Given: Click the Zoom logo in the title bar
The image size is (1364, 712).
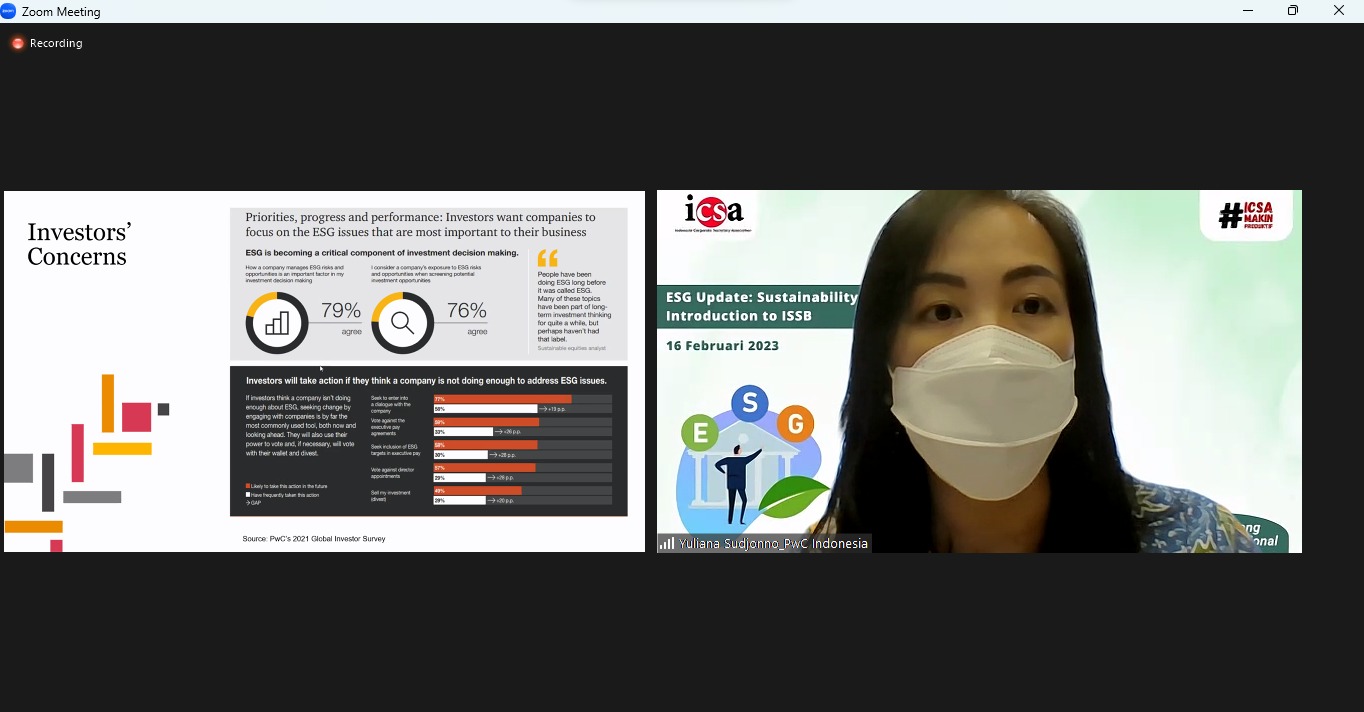Looking at the screenshot, I should [9, 11].
